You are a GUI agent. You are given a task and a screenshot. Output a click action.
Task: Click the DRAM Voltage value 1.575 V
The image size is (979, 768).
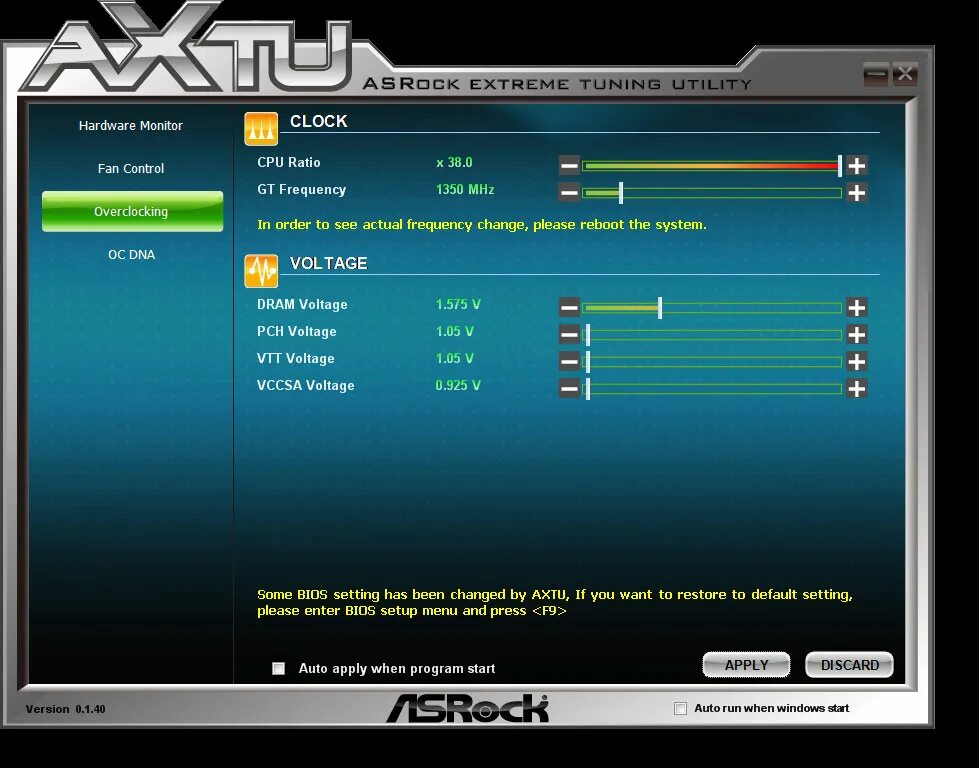pyautogui.click(x=458, y=304)
